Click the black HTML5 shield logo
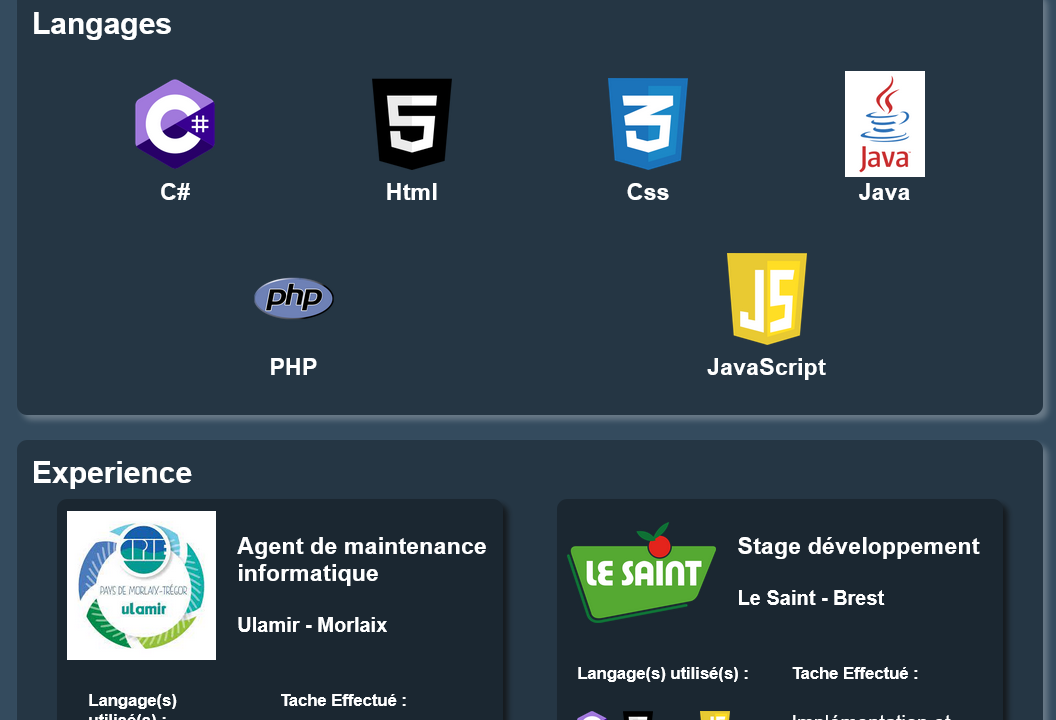 click(411, 124)
